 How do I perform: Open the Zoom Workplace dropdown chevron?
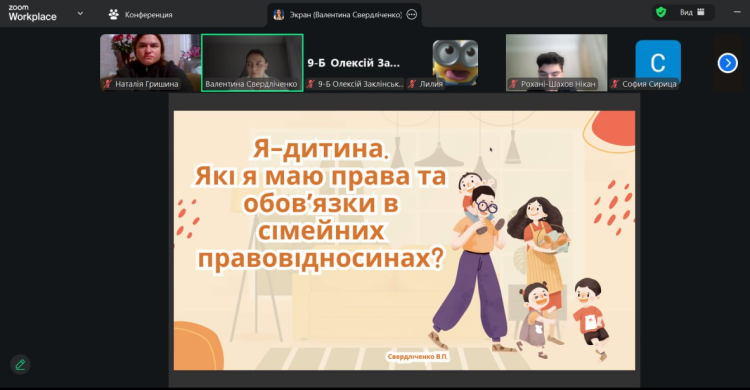[x=80, y=13]
